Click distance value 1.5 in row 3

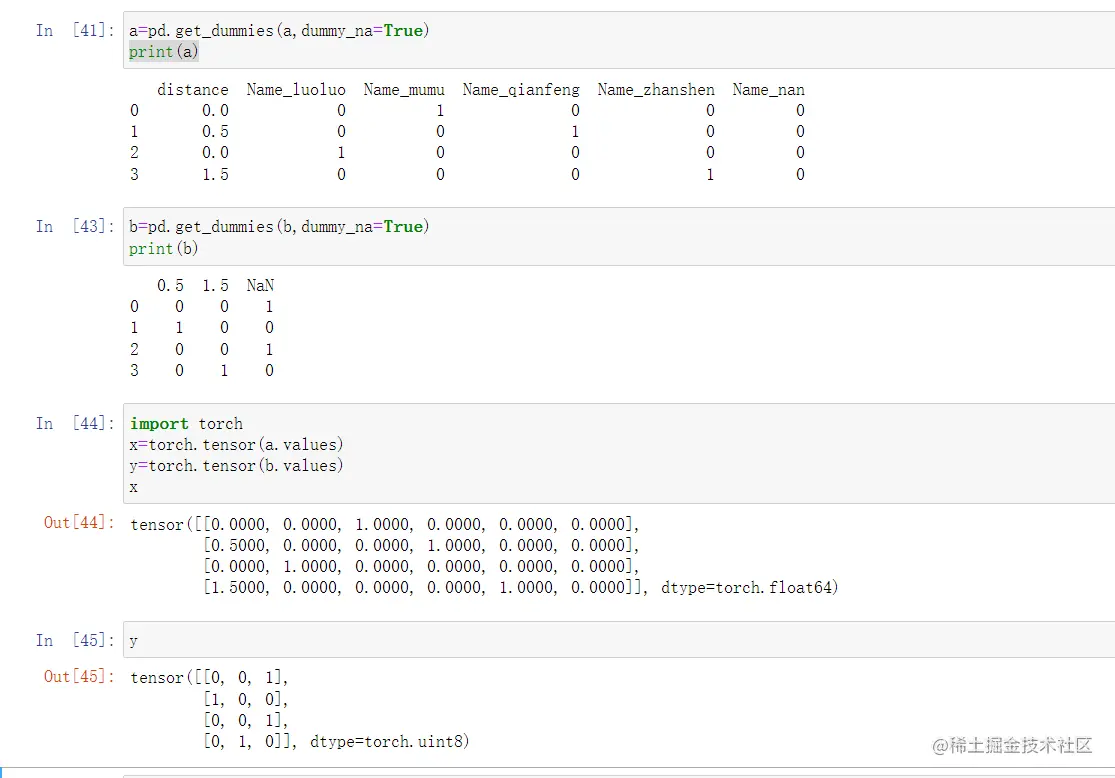(215, 174)
